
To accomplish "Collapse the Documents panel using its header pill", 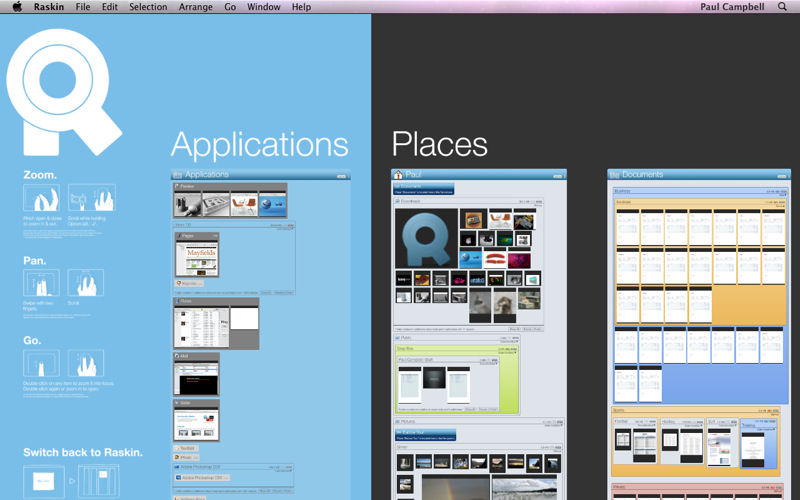I will (x=782, y=176).
